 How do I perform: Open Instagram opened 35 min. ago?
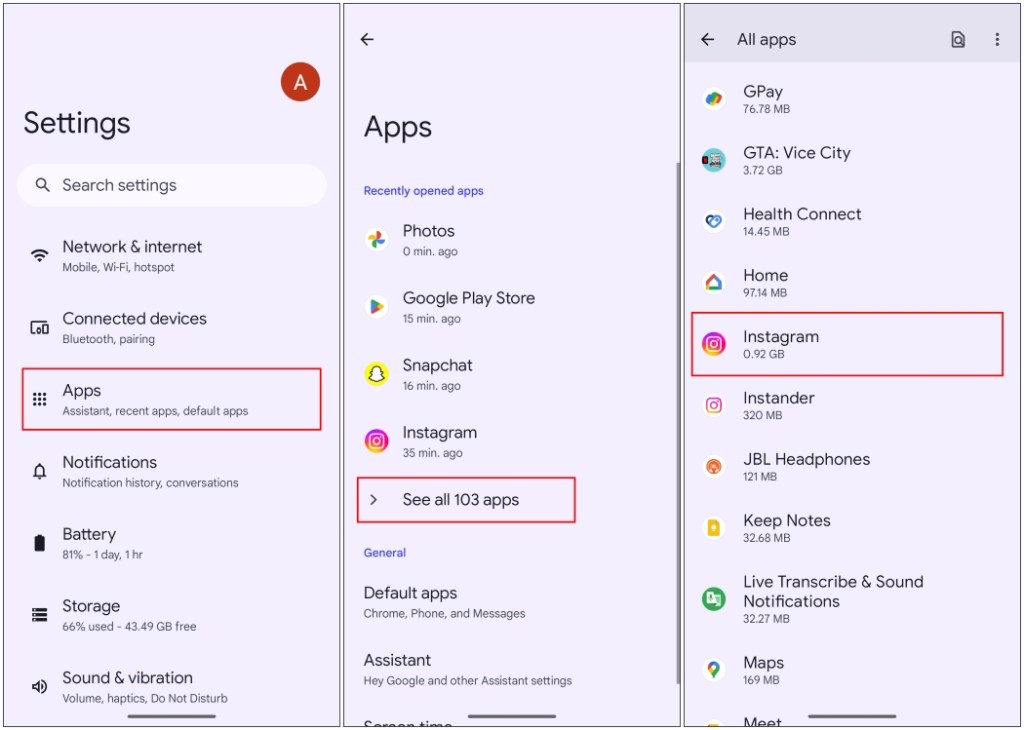(x=511, y=441)
